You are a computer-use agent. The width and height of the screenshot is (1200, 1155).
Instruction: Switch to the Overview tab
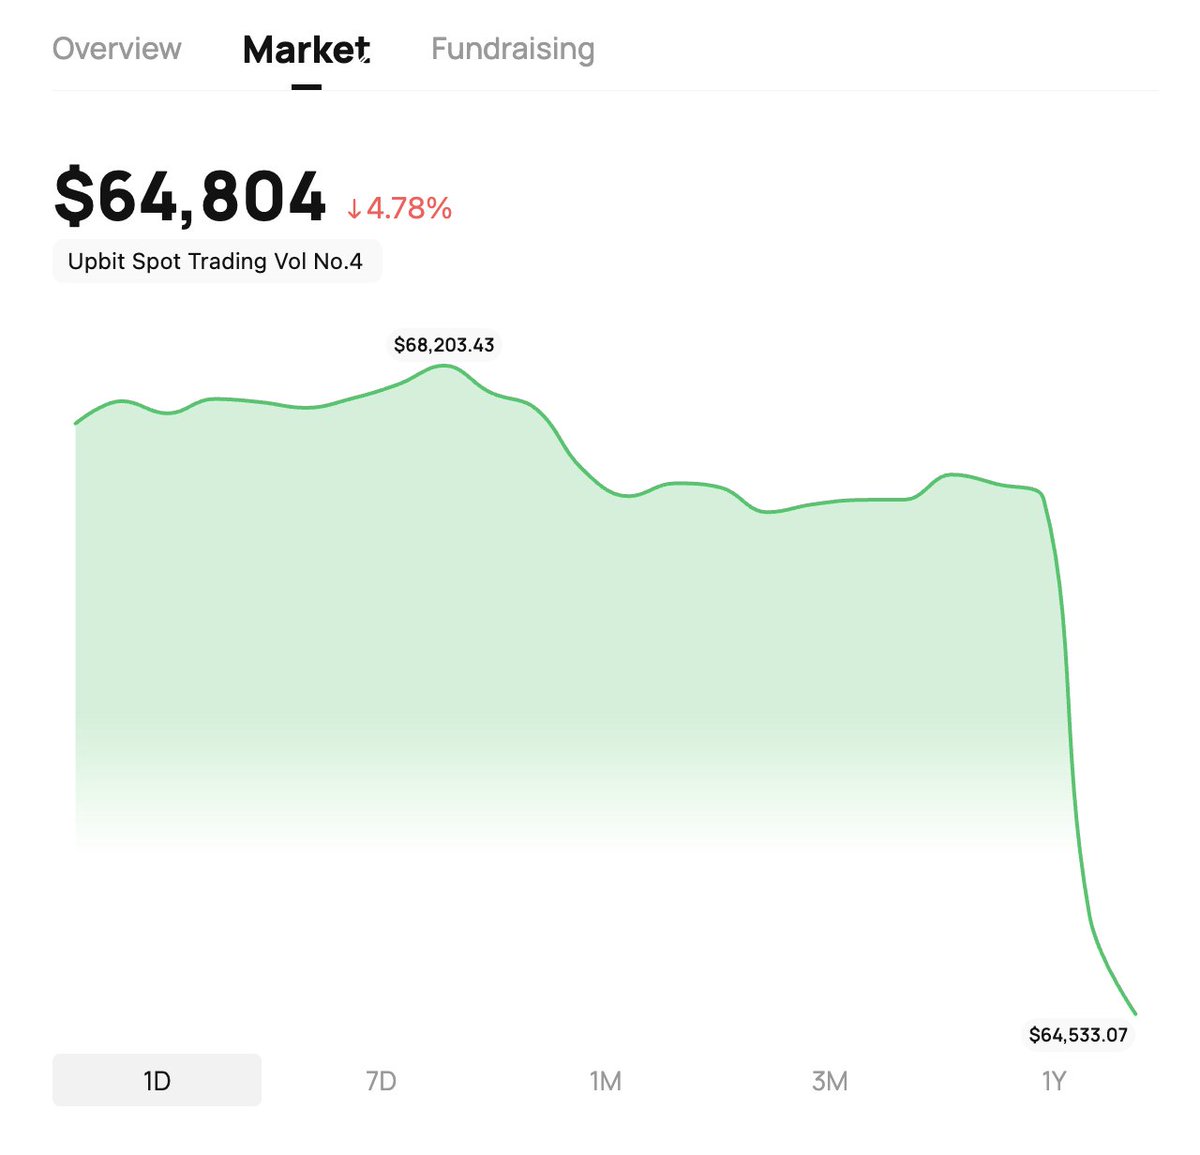pos(117,49)
